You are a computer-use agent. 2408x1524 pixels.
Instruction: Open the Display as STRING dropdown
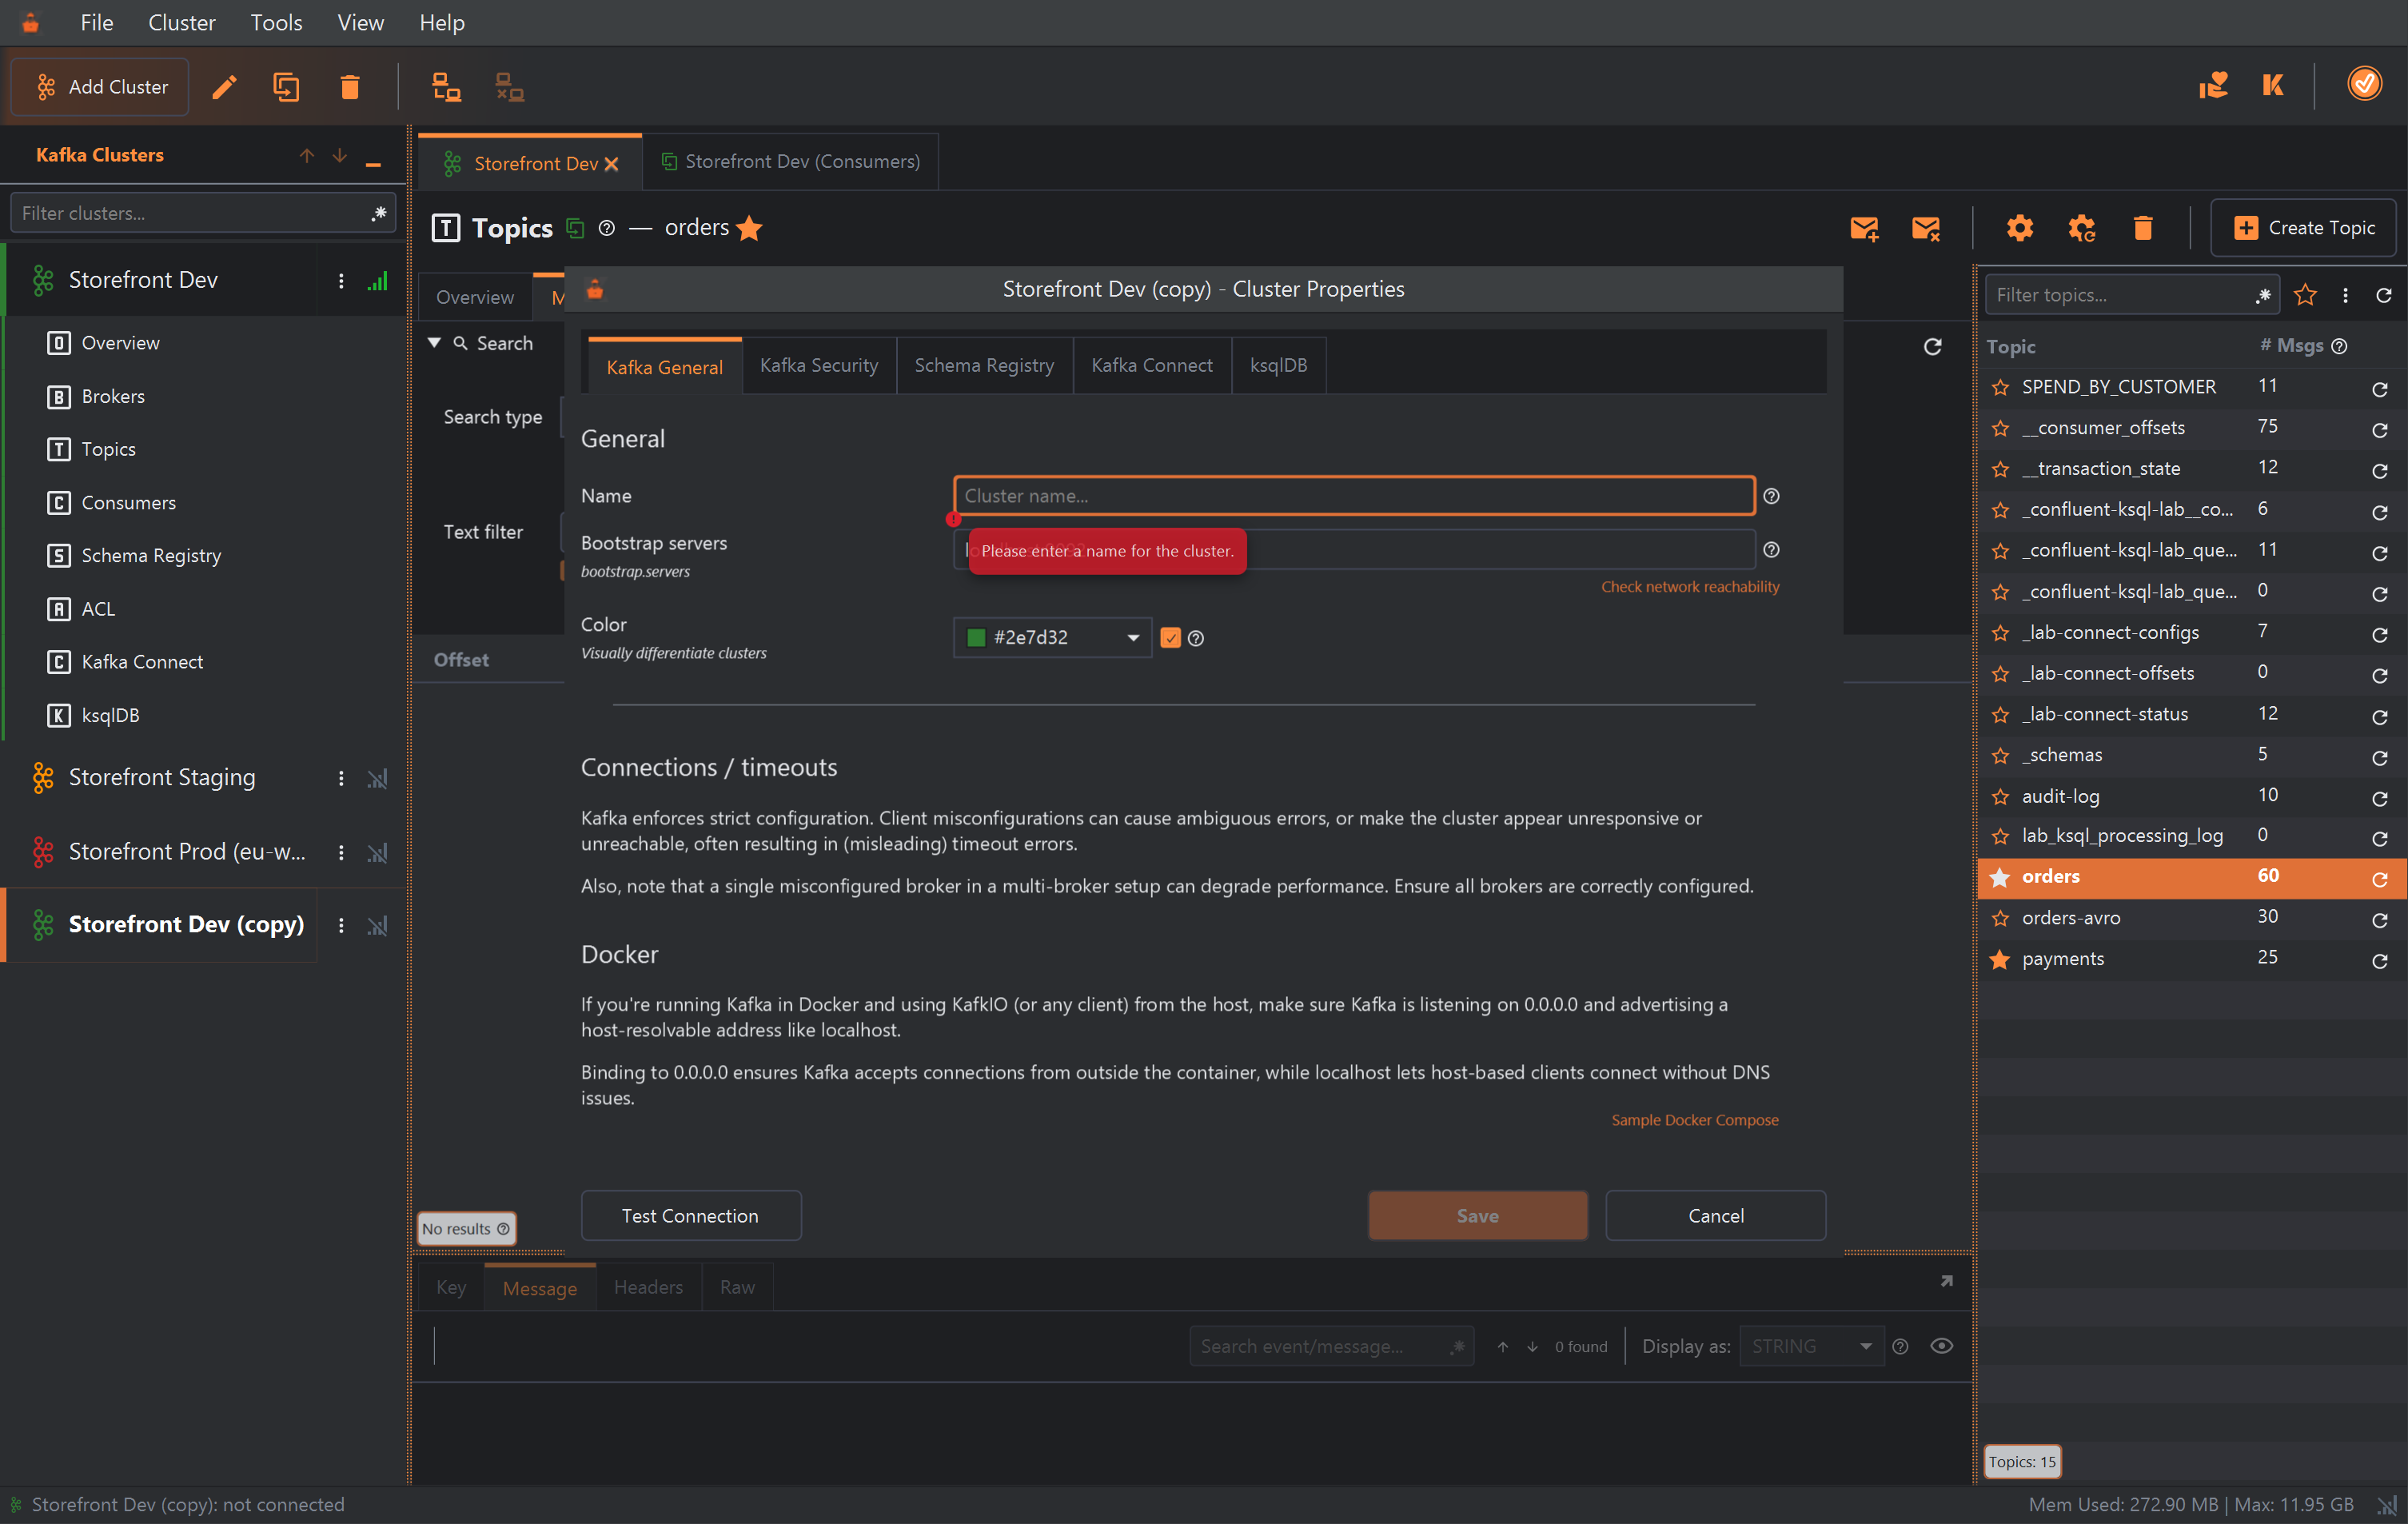(1811, 1346)
